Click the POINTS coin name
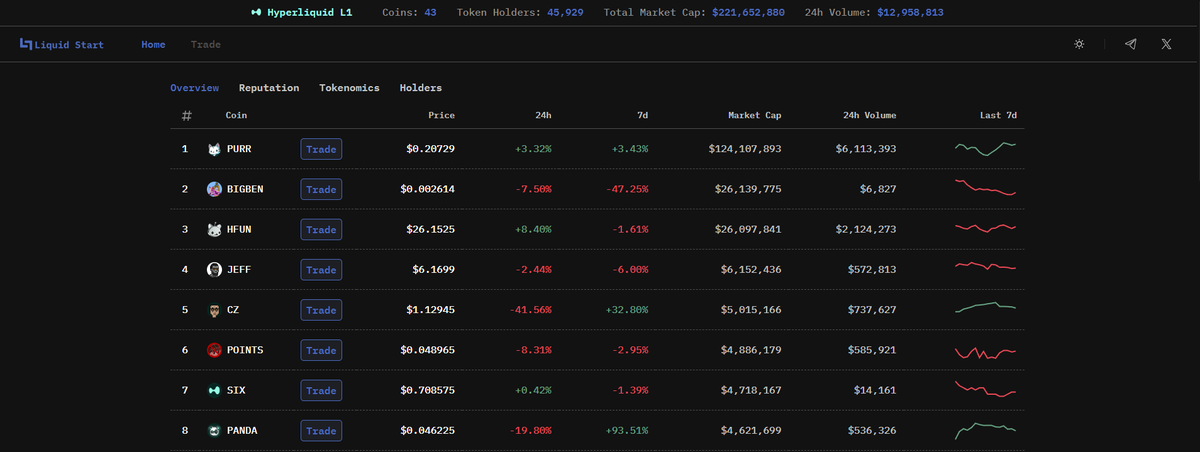The width and height of the screenshot is (1200, 452). (x=245, y=350)
